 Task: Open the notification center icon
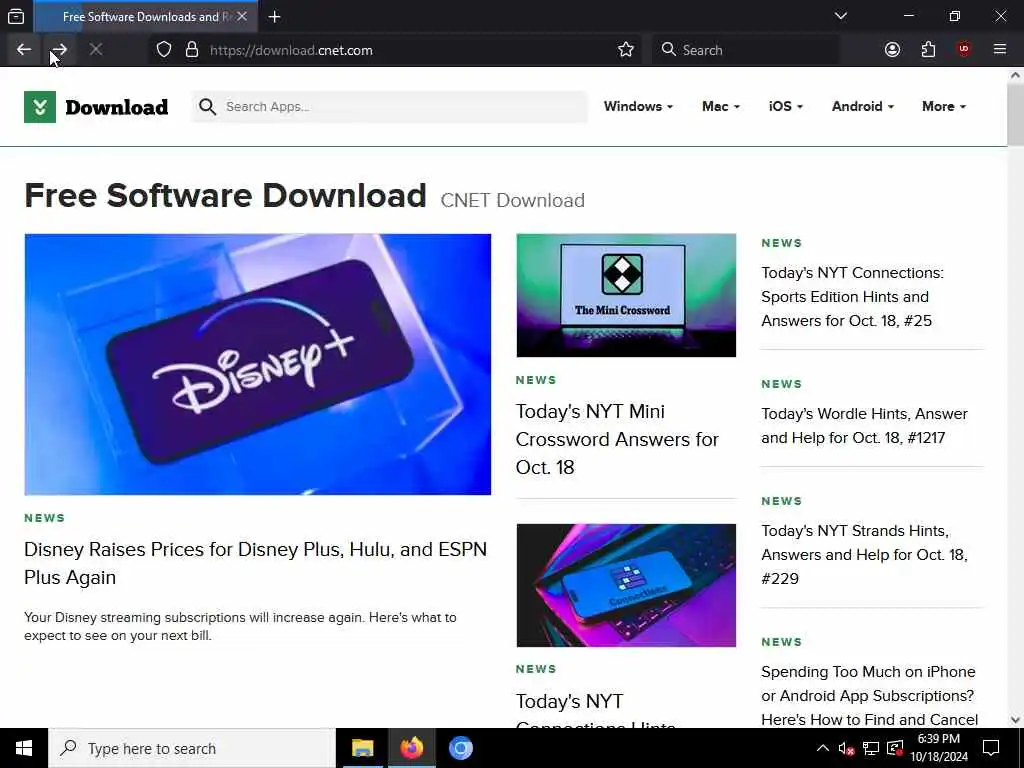[x=991, y=748]
